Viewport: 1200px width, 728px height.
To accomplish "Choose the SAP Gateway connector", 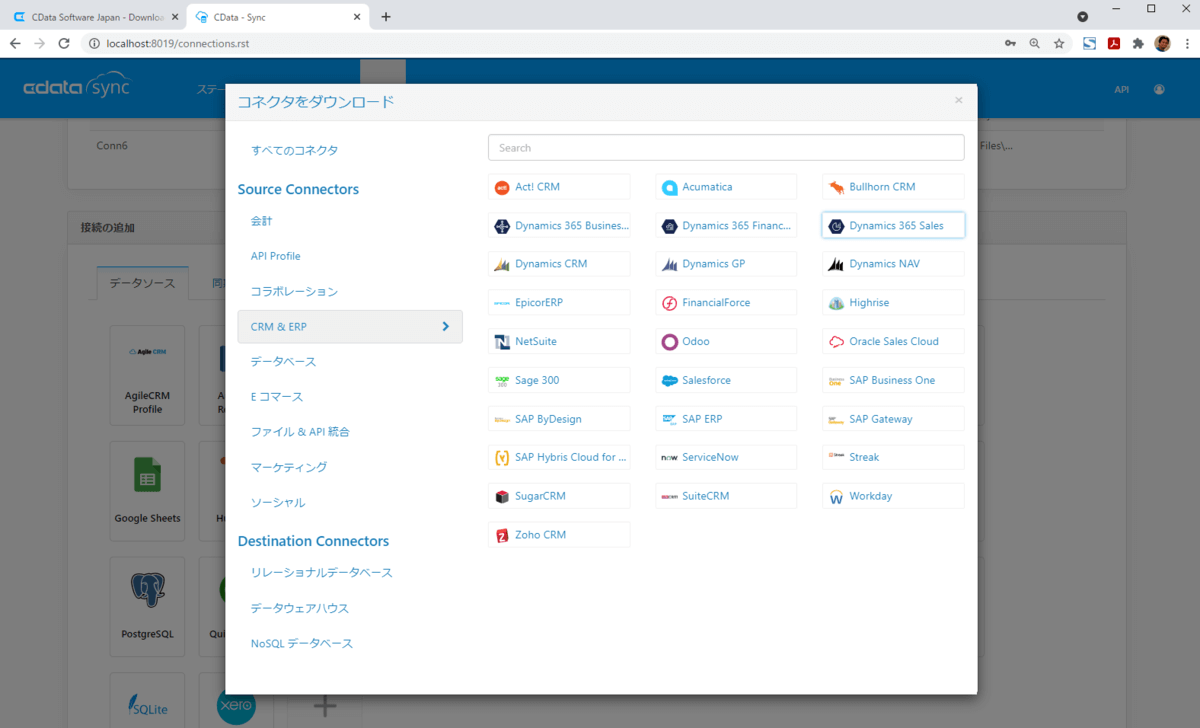I will pyautogui.click(x=893, y=419).
